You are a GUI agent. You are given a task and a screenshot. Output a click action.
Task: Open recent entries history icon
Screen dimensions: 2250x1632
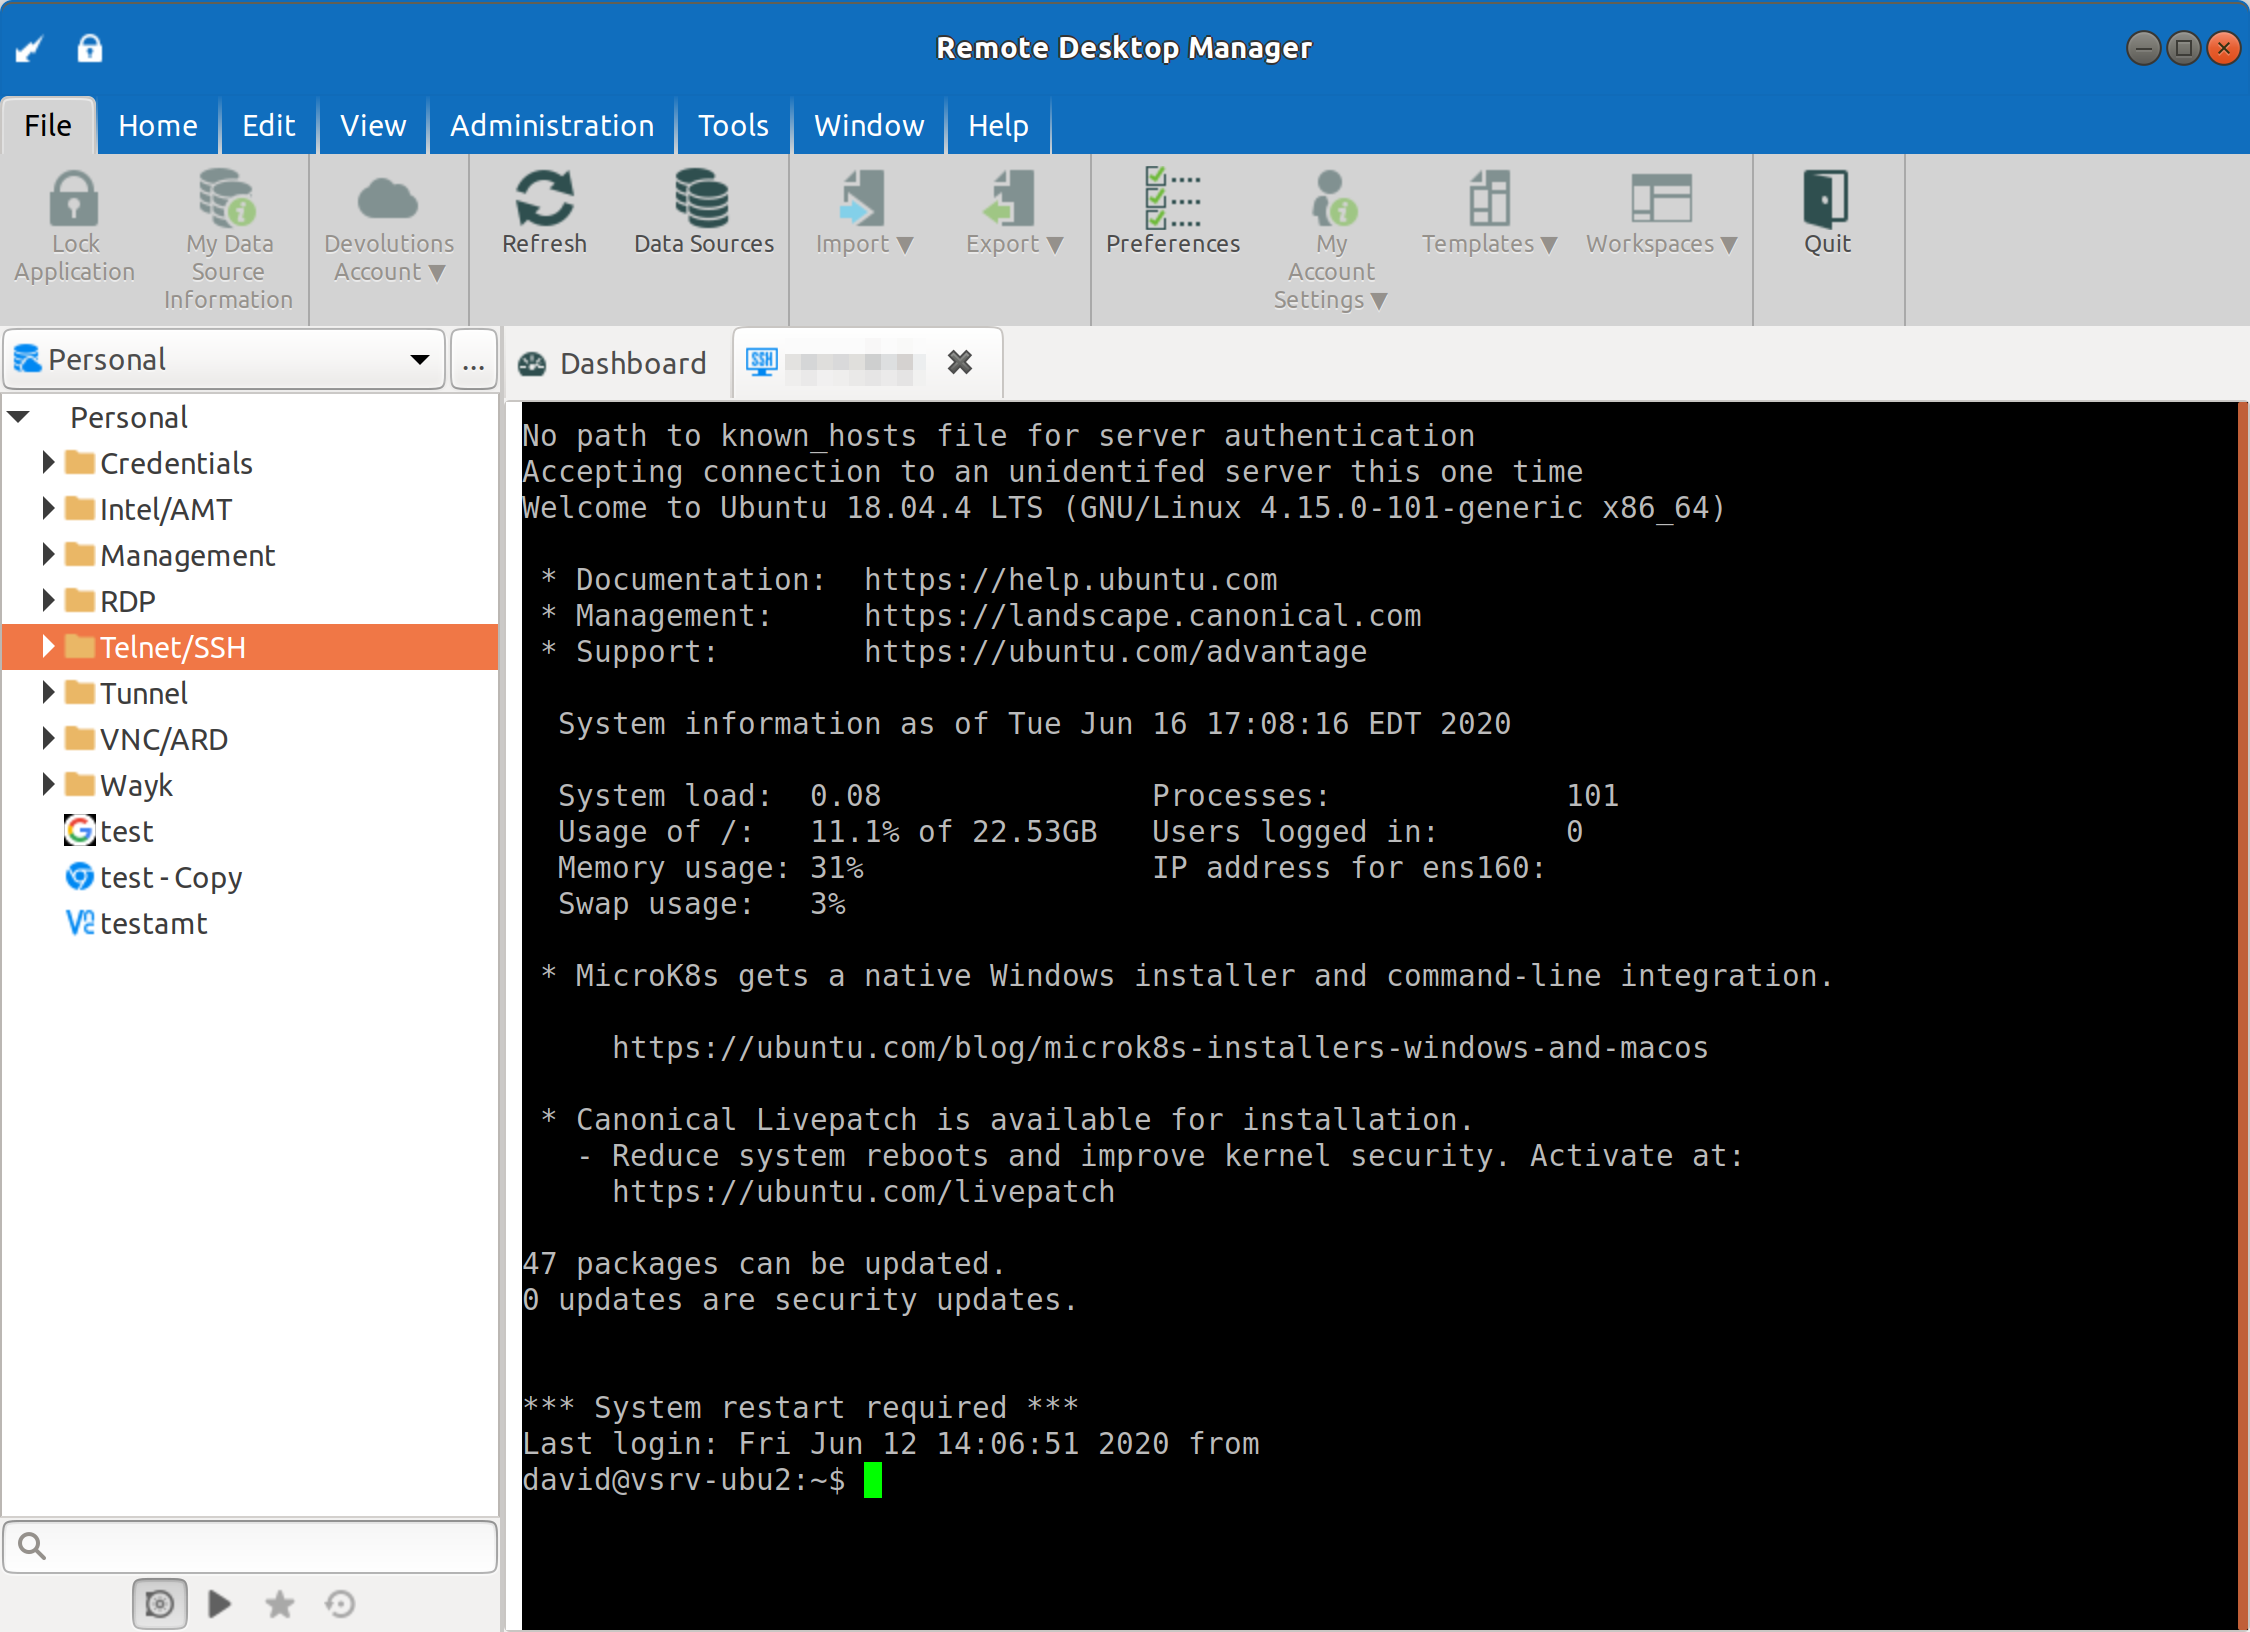tap(340, 1604)
